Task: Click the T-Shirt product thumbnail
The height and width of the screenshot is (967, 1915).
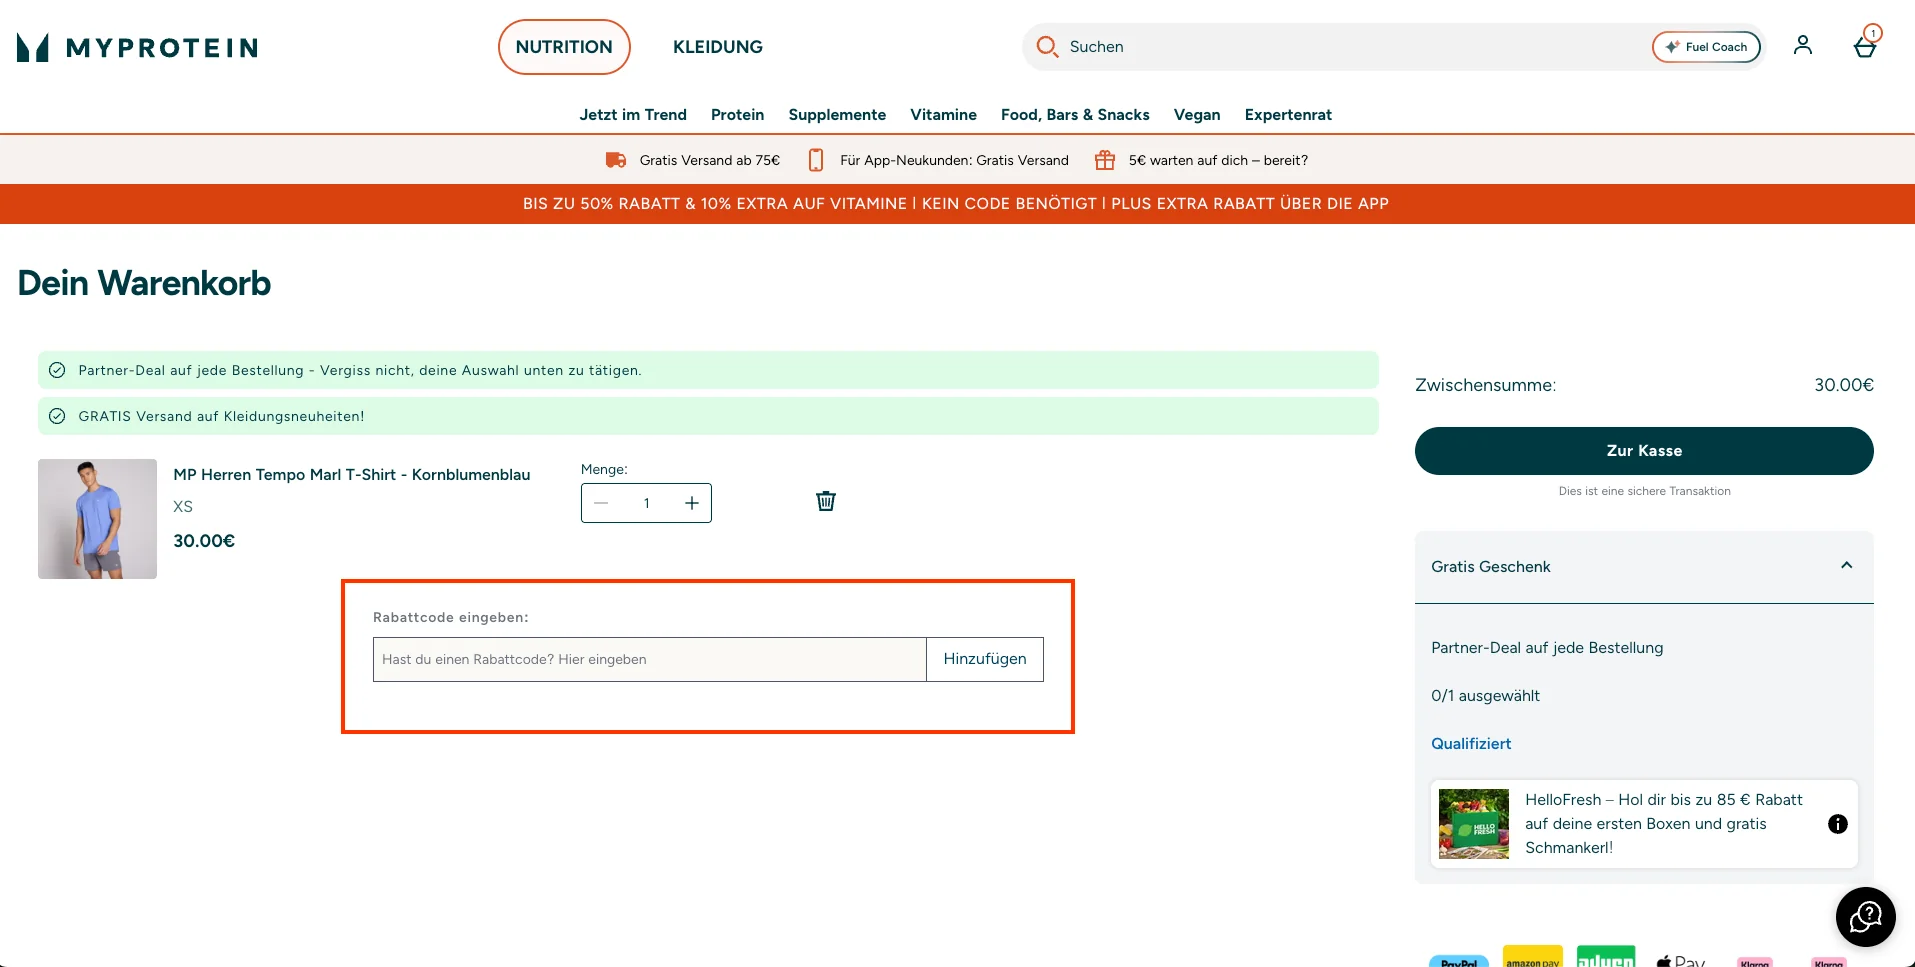Action: click(x=97, y=519)
